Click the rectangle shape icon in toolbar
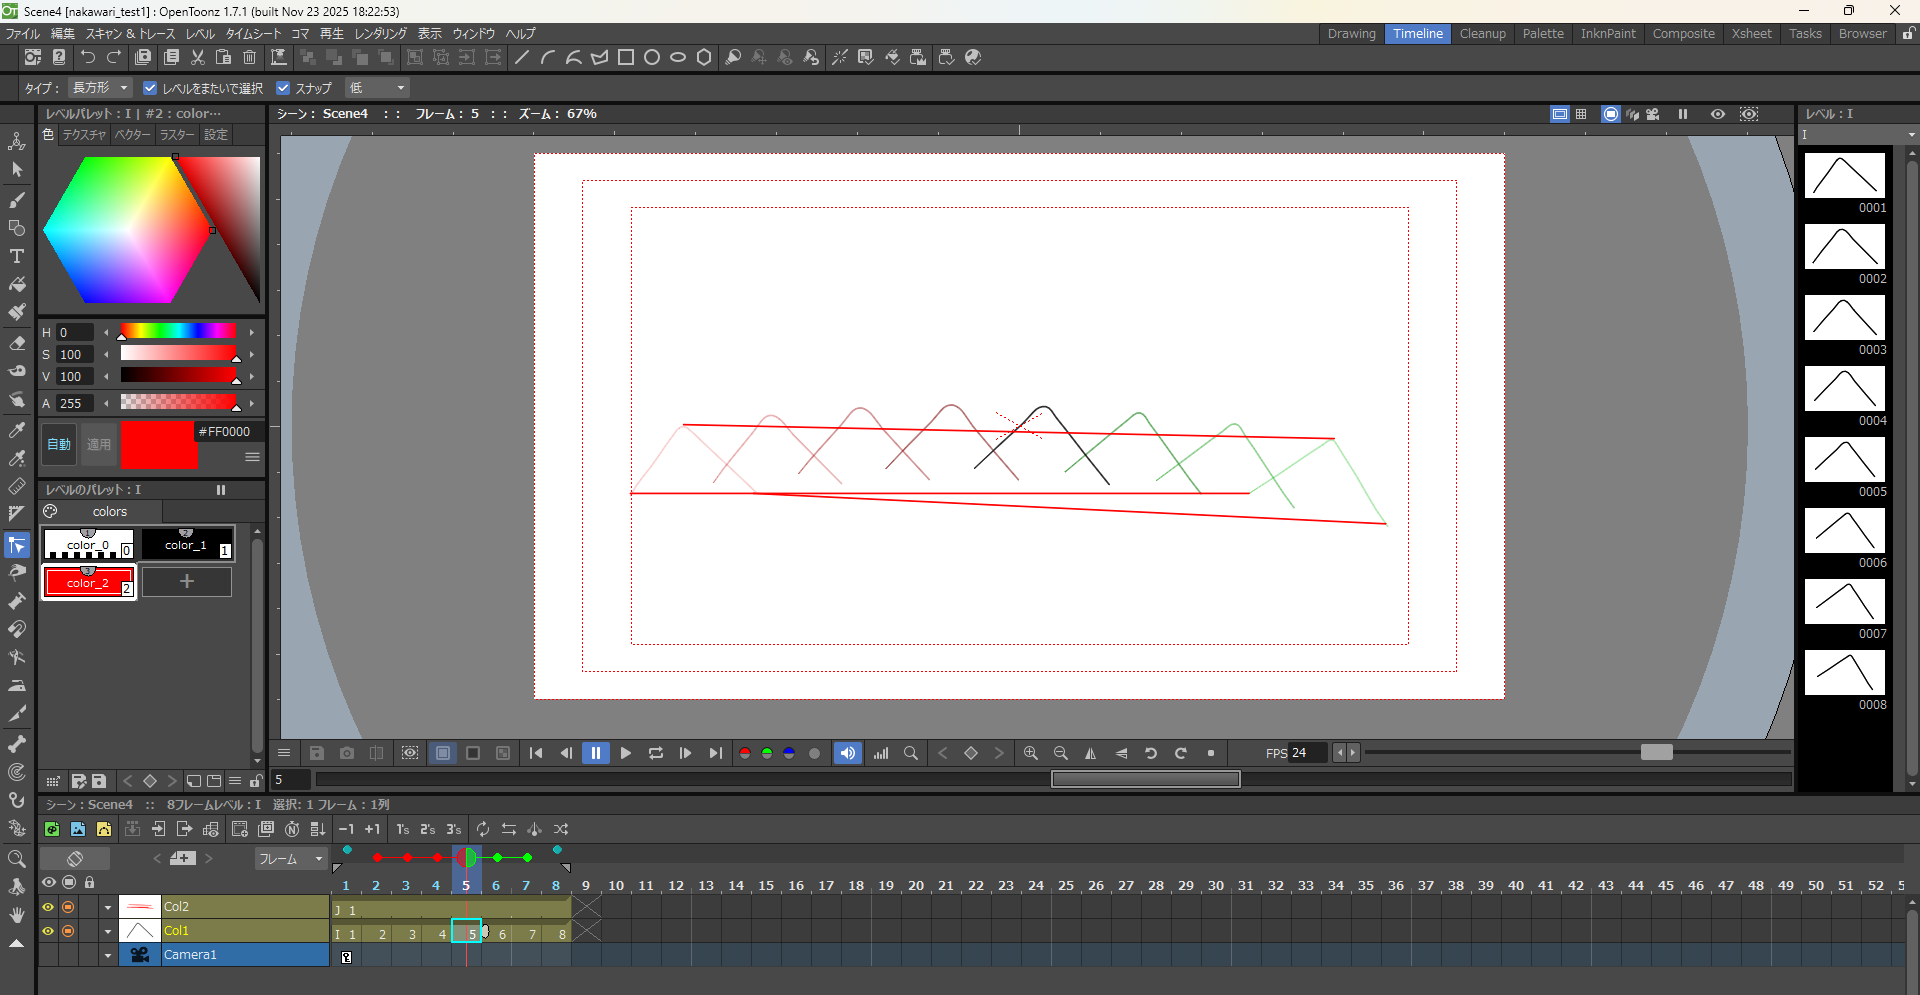1920x995 pixels. [x=626, y=58]
